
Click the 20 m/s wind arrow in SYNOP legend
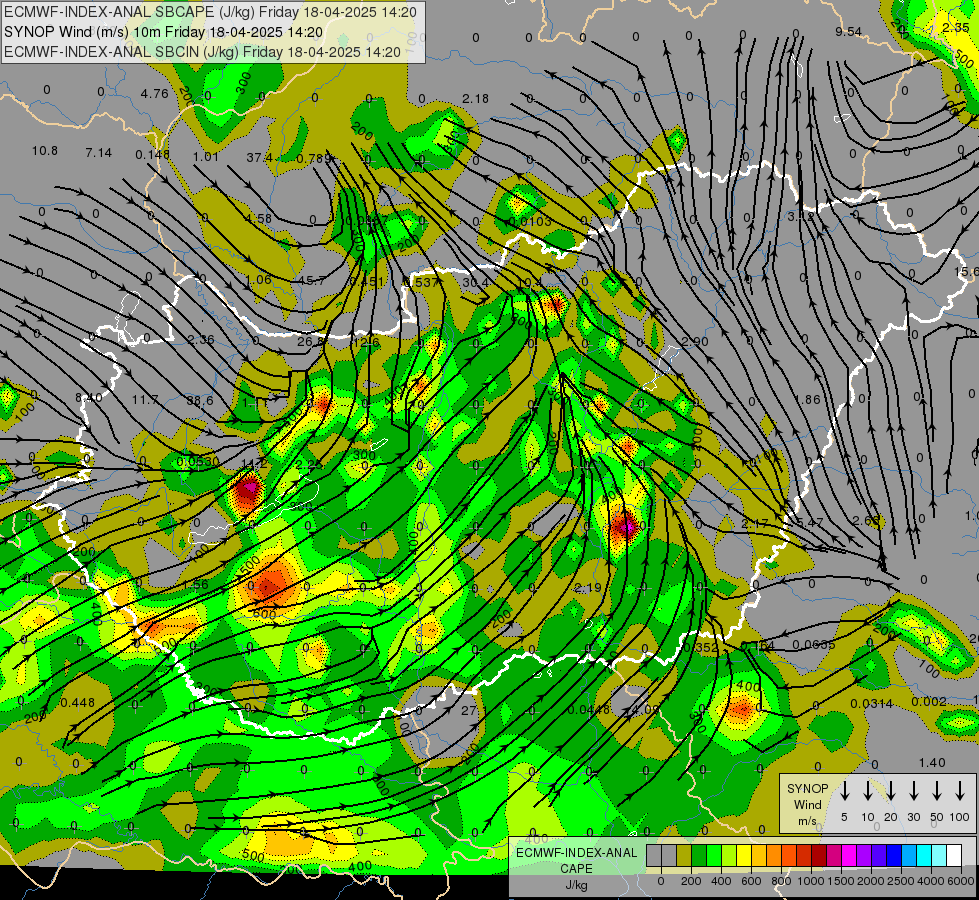(891, 791)
